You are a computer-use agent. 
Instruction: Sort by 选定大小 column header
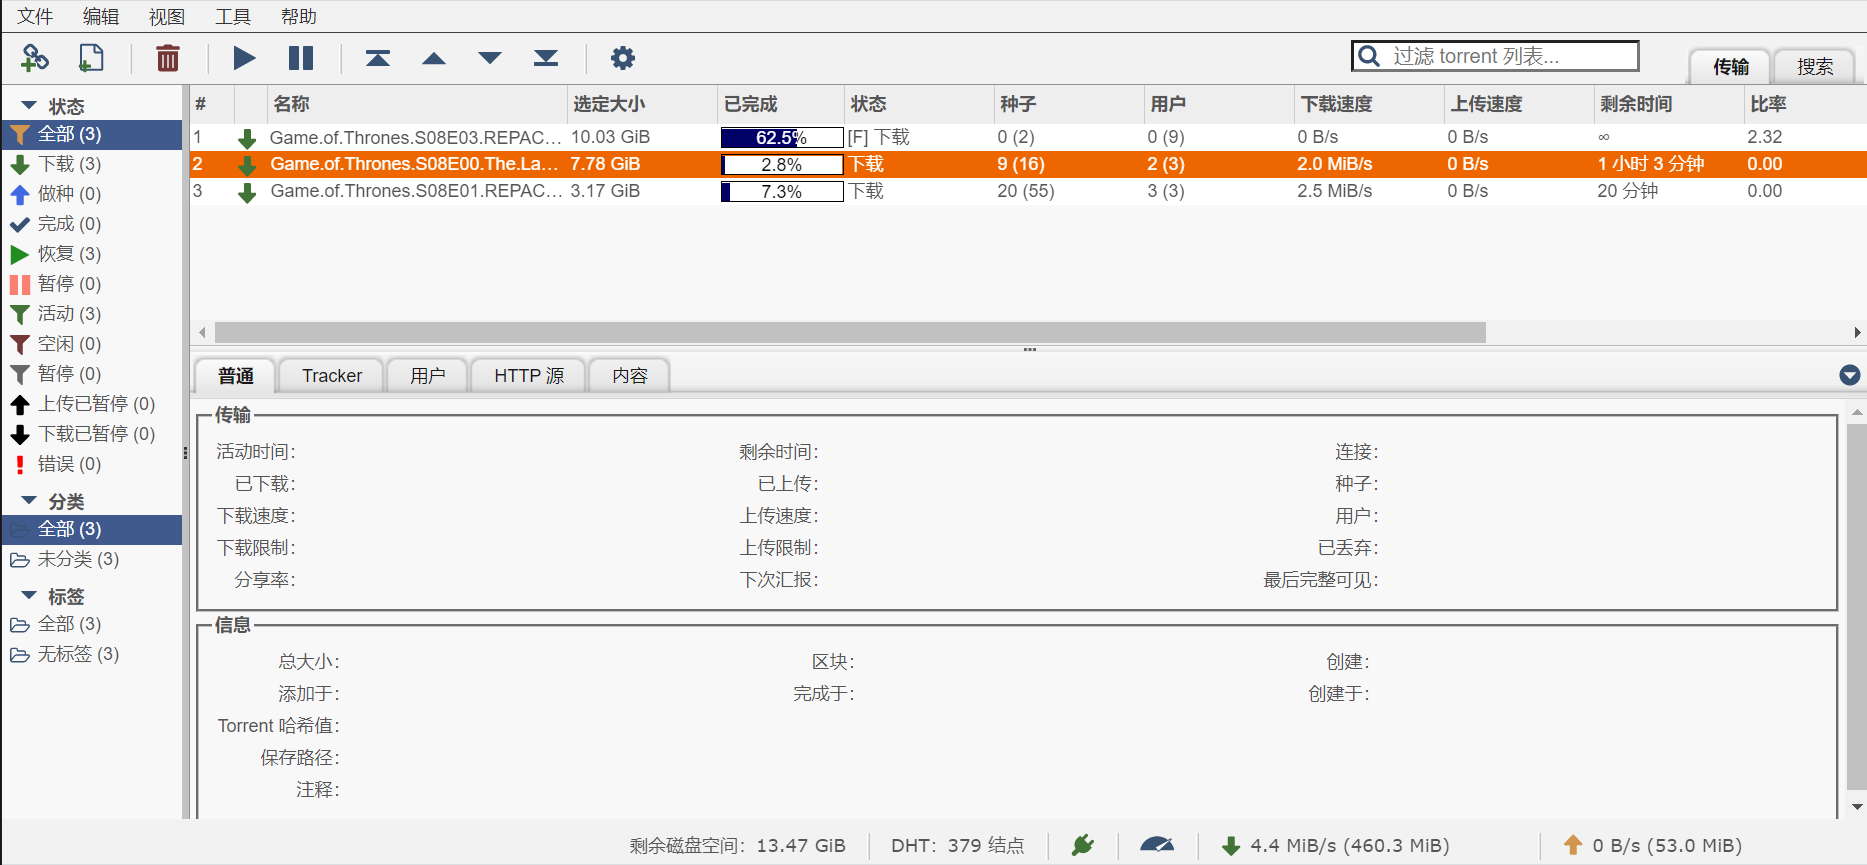[x=642, y=104]
